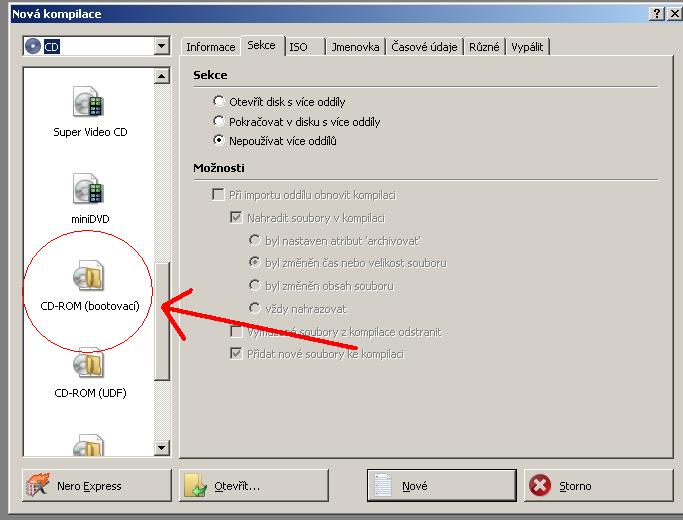Click the Otevřít... button
Image resolution: width=683 pixels, height=520 pixels.
coord(254,485)
